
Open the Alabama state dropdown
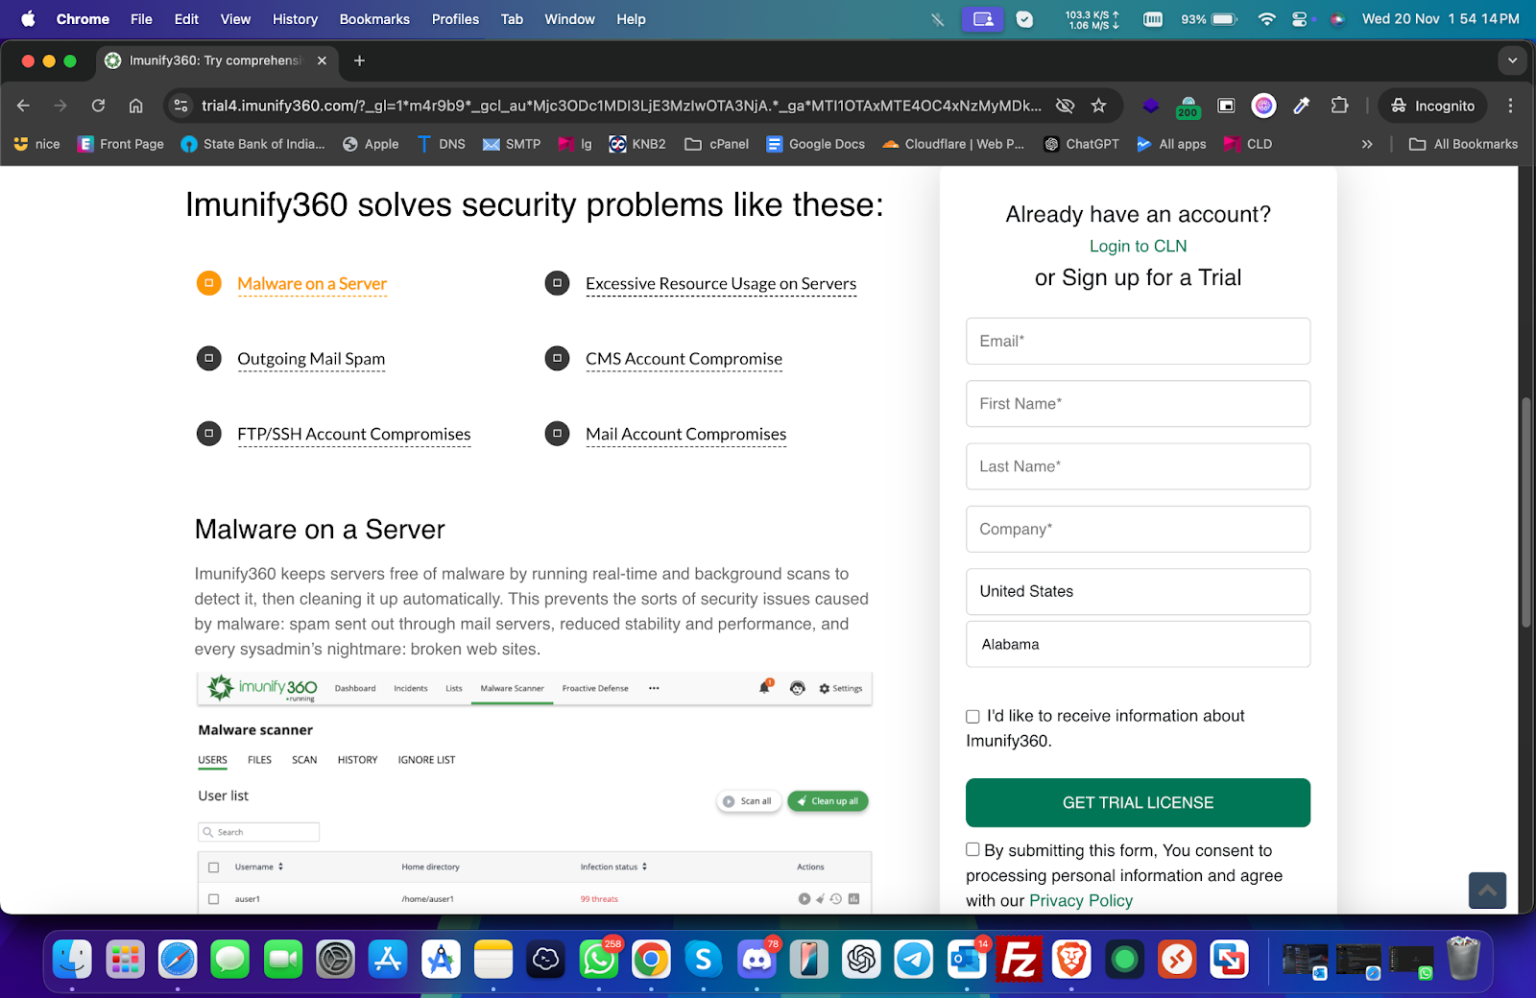(x=1138, y=644)
